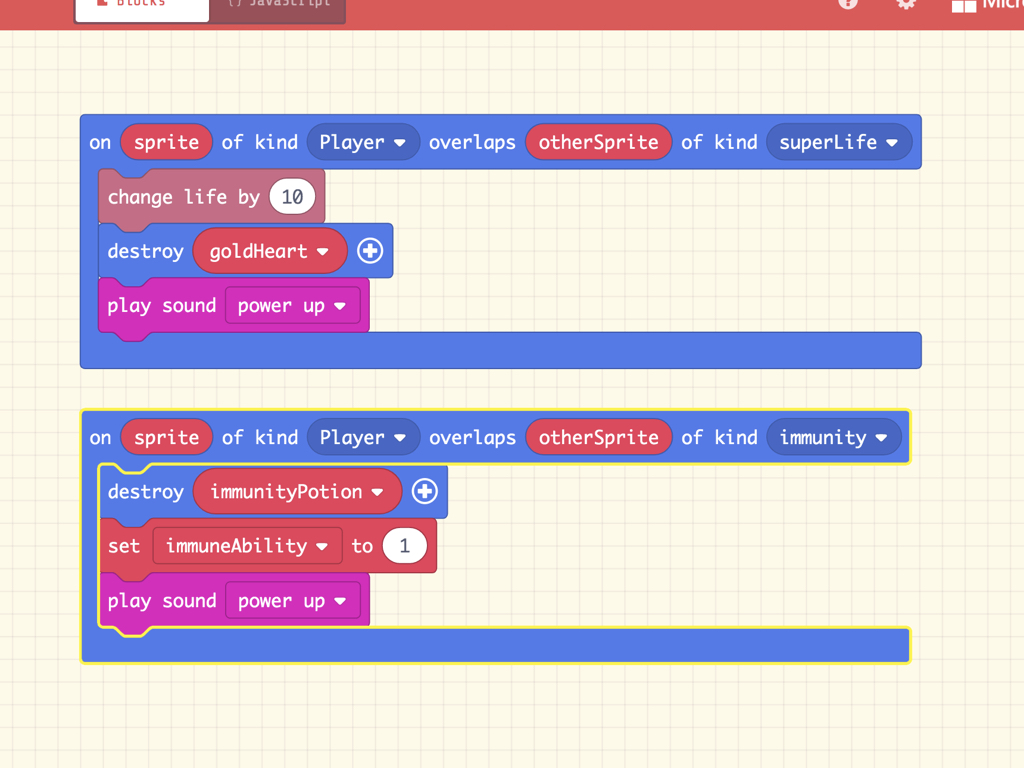The image size is (1024, 768).
Task: Expand the destroy goldHeart block with plus icon
Action: point(370,251)
